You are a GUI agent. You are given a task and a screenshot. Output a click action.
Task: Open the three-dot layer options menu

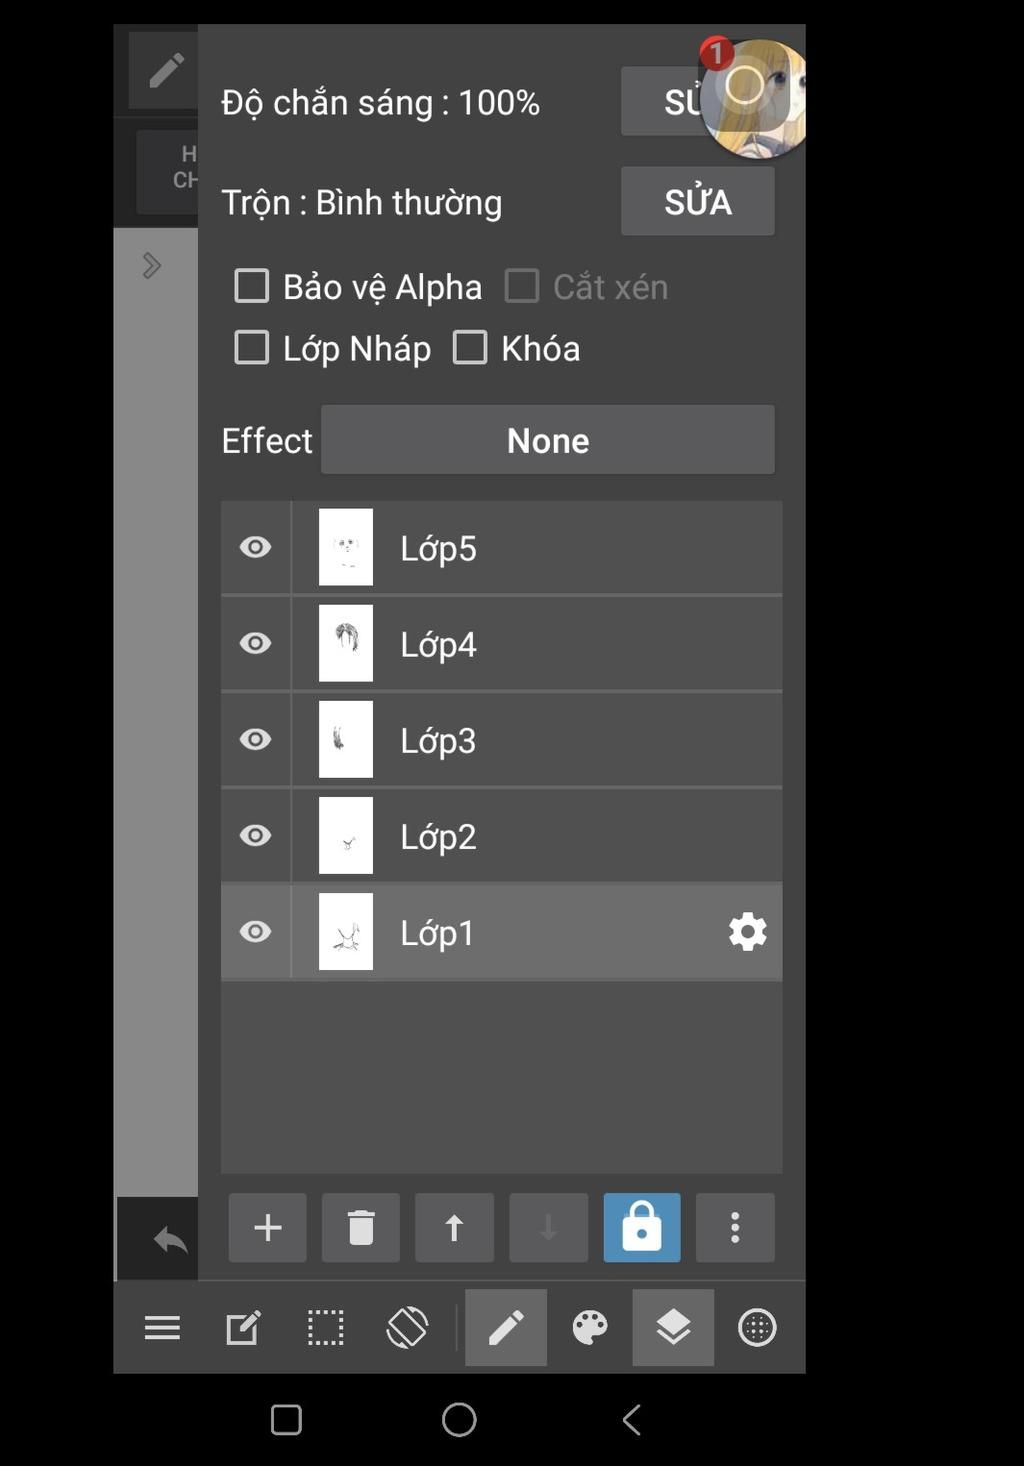coord(735,1227)
